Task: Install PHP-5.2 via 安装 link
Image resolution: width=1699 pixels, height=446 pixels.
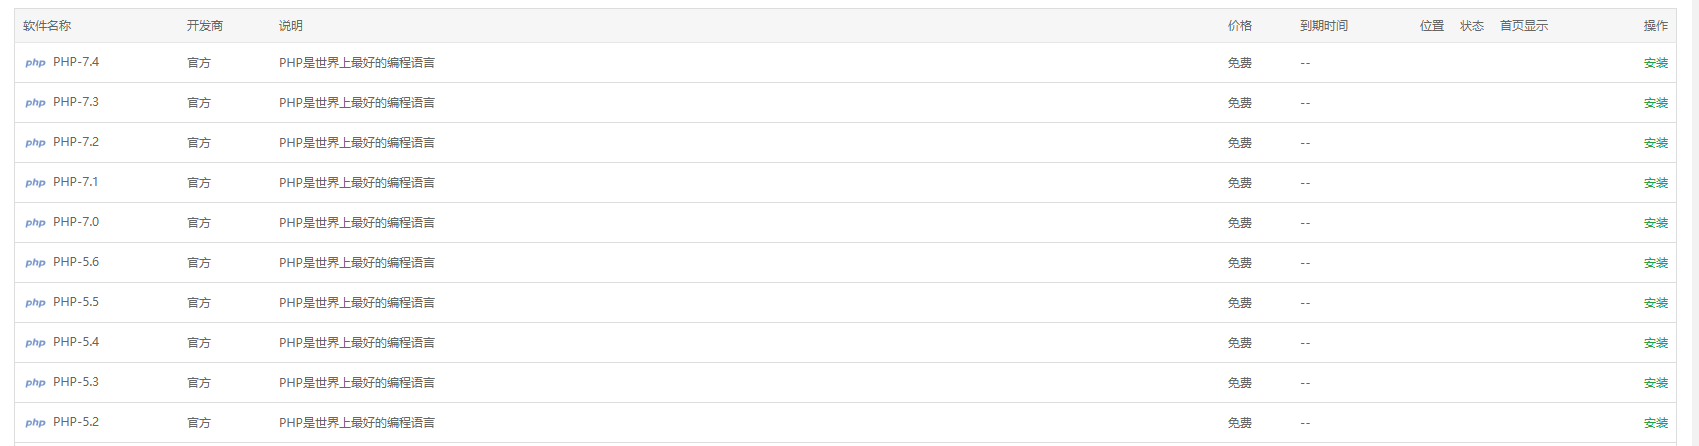Action: click(1655, 423)
